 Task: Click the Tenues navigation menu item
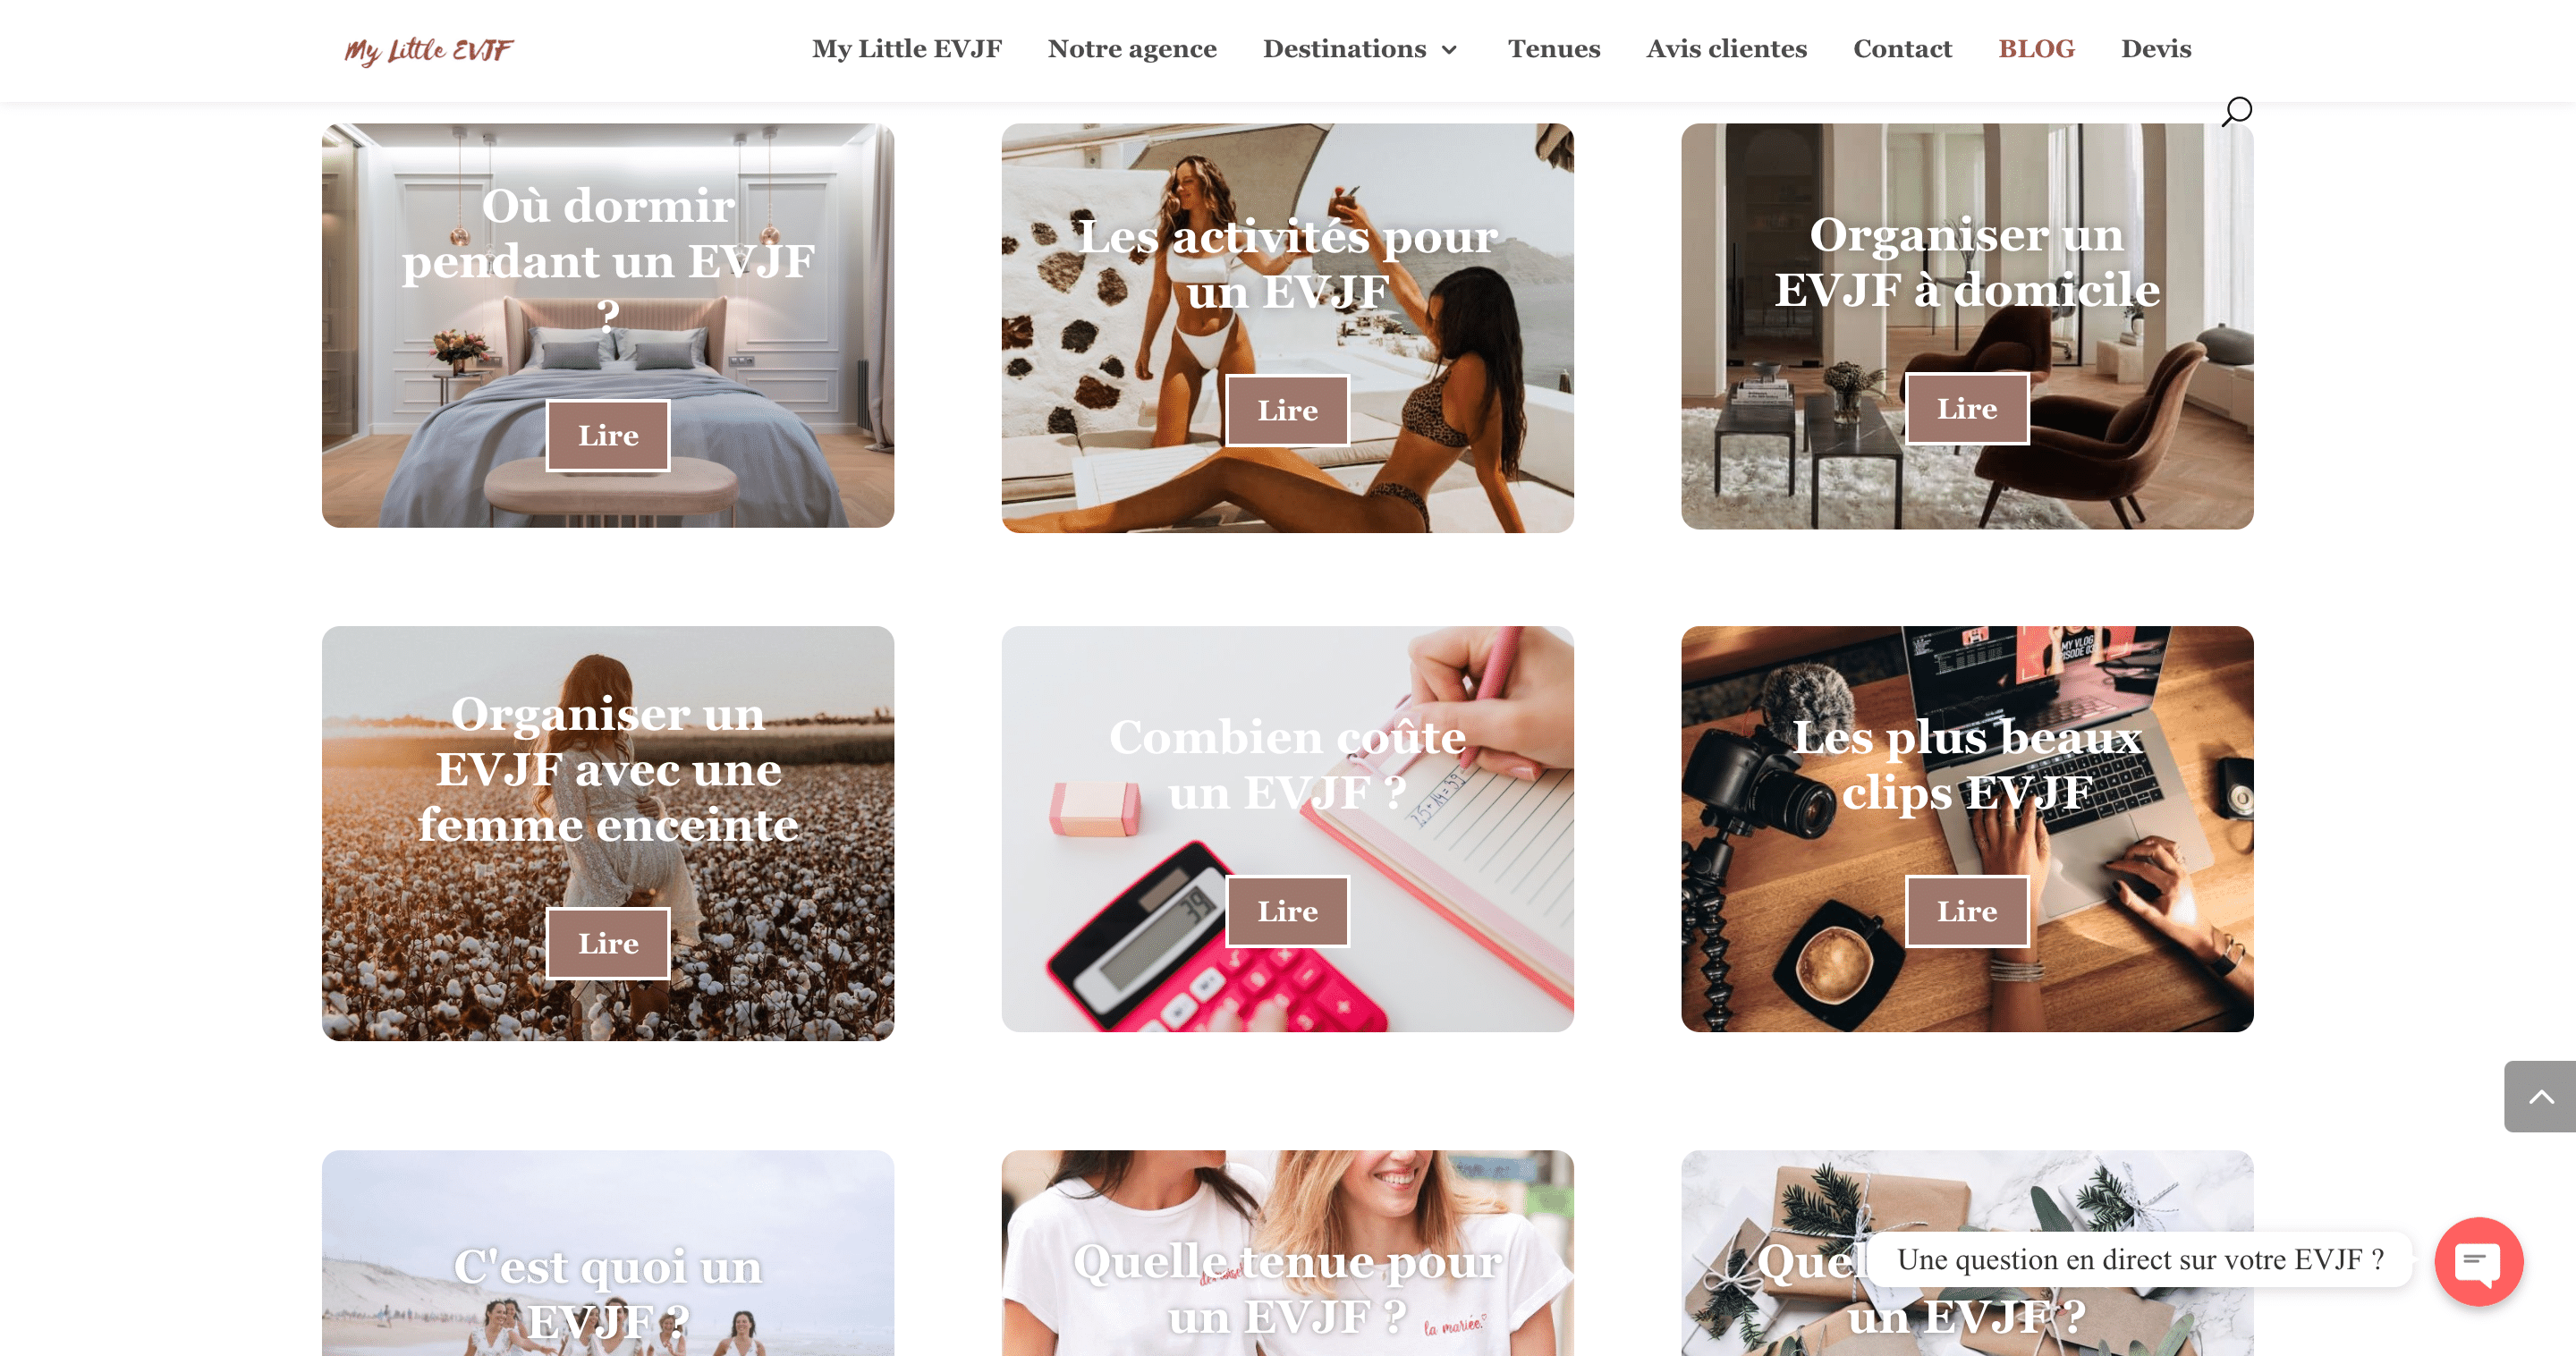click(1554, 49)
